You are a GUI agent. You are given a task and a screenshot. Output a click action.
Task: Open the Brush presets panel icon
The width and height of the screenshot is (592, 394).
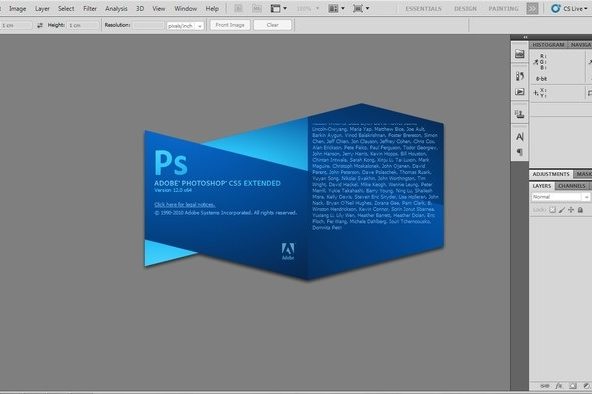point(520,76)
